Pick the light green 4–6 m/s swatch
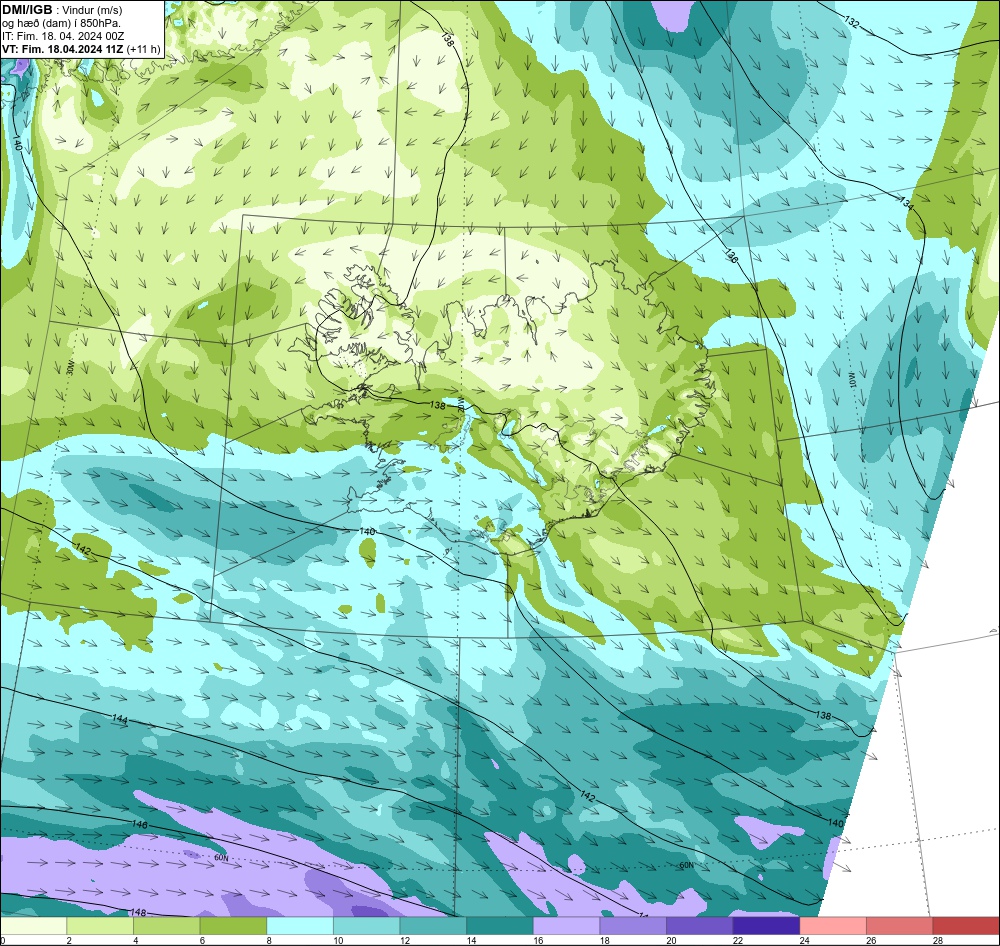 click(166, 926)
